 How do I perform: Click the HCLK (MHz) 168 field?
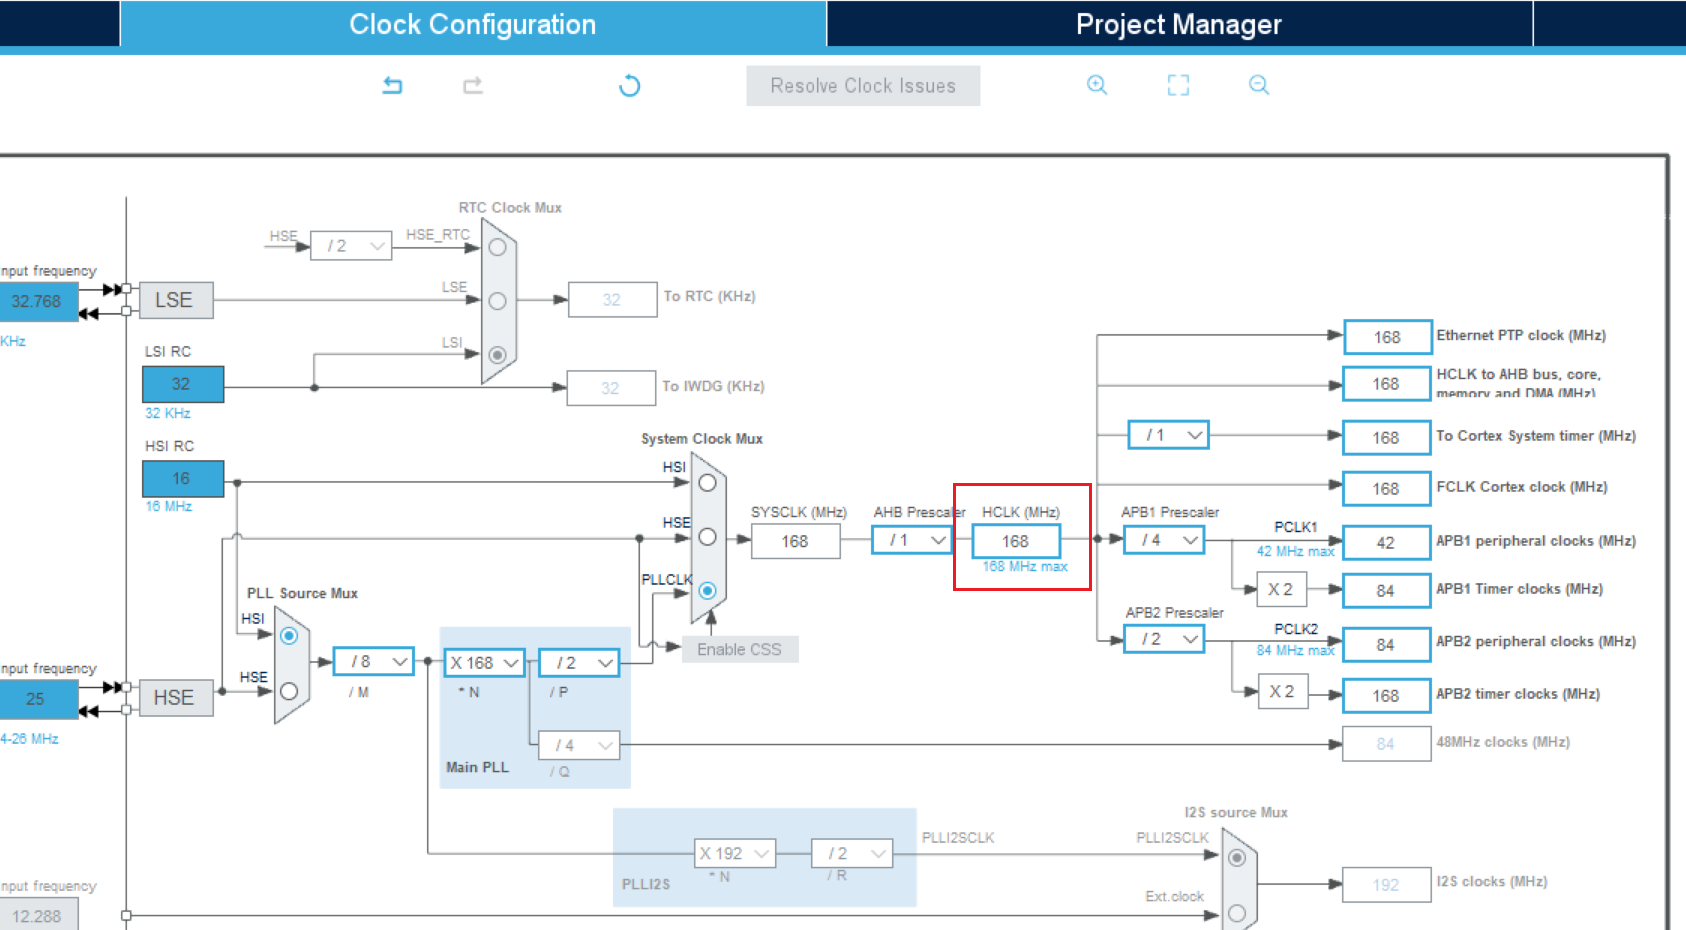pos(1016,541)
